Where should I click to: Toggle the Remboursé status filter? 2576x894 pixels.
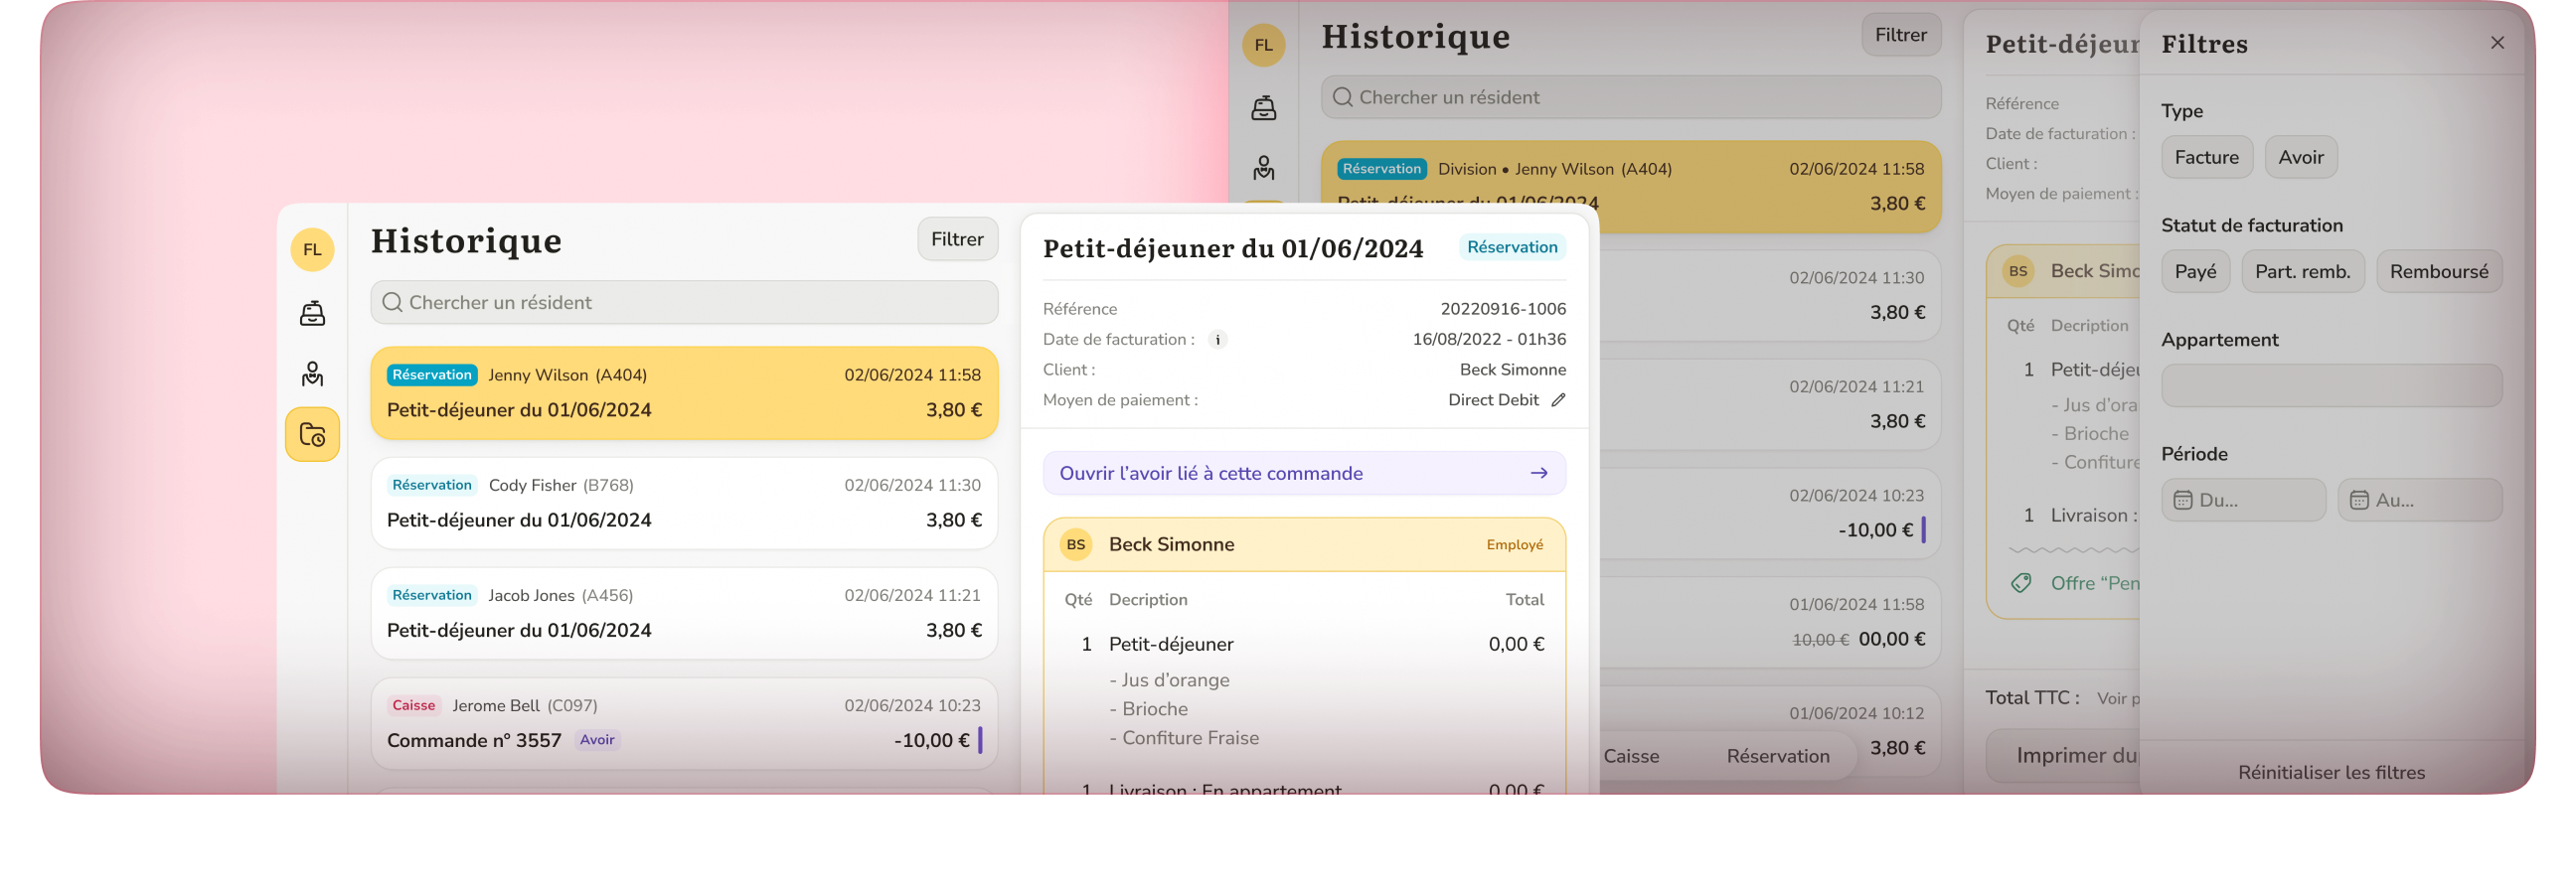2438,271
